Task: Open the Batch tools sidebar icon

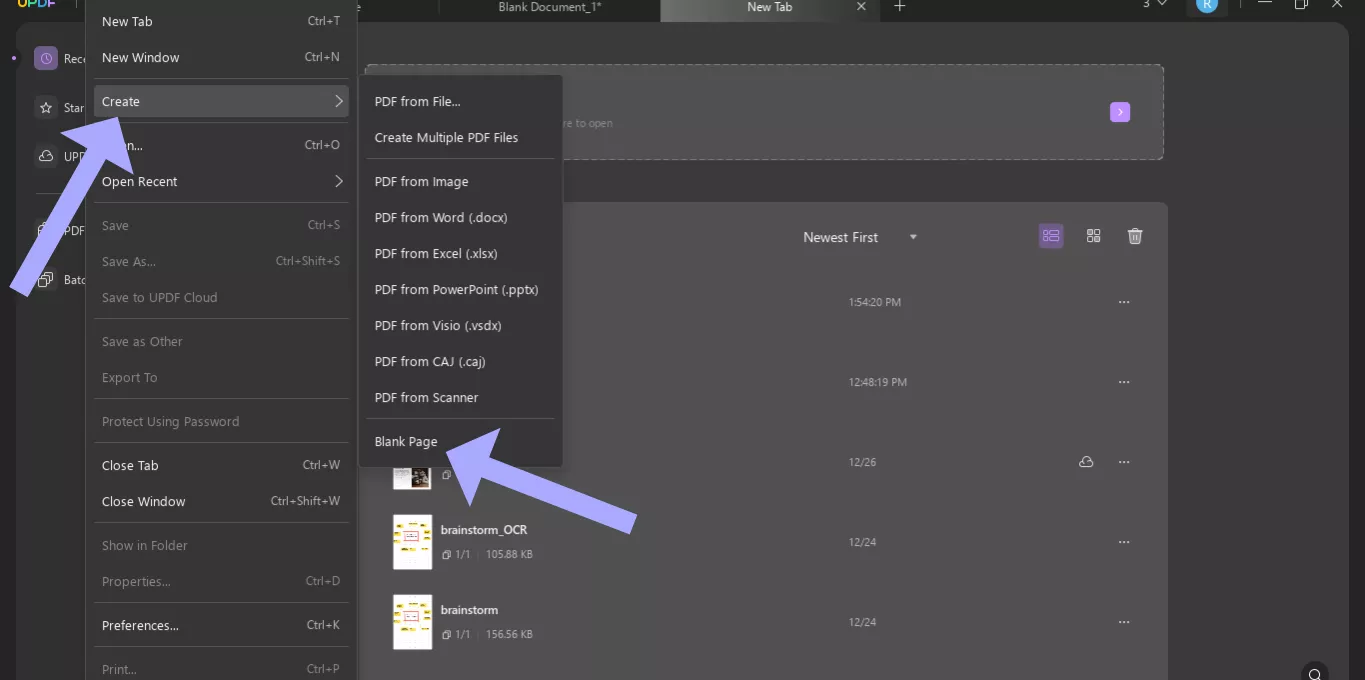Action: 46,280
